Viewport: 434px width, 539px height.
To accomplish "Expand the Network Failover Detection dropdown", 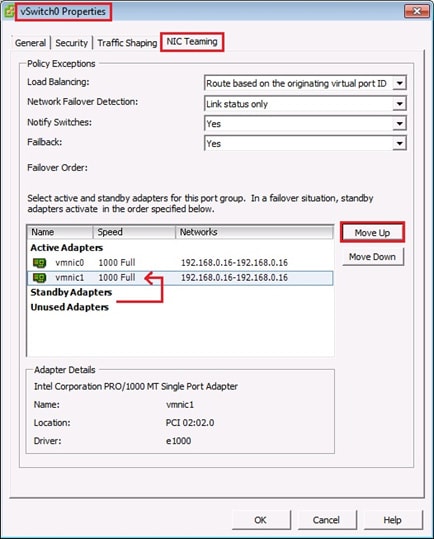I will 399,103.
